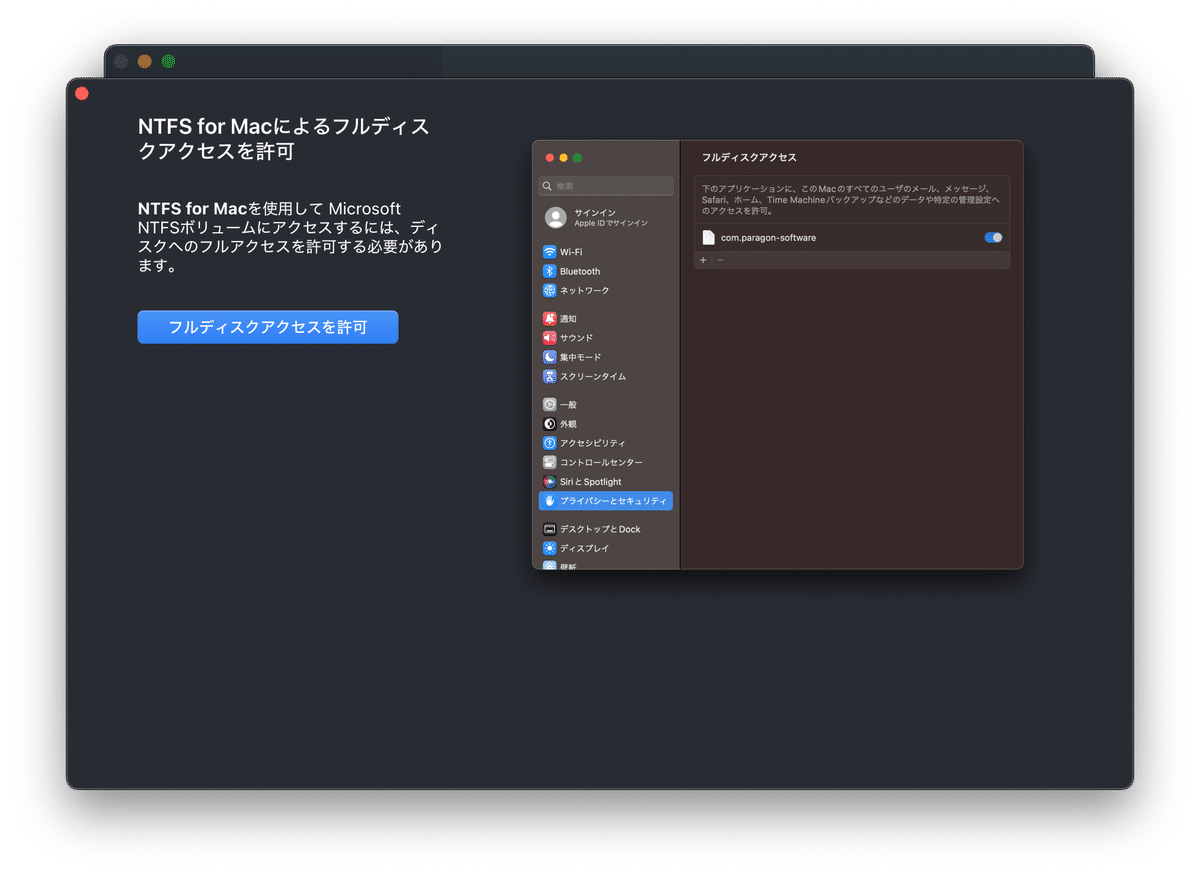The width and height of the screenshot is (1200, 877).
Task: Click the サウンド speaker icon
Action: point(549,338)
